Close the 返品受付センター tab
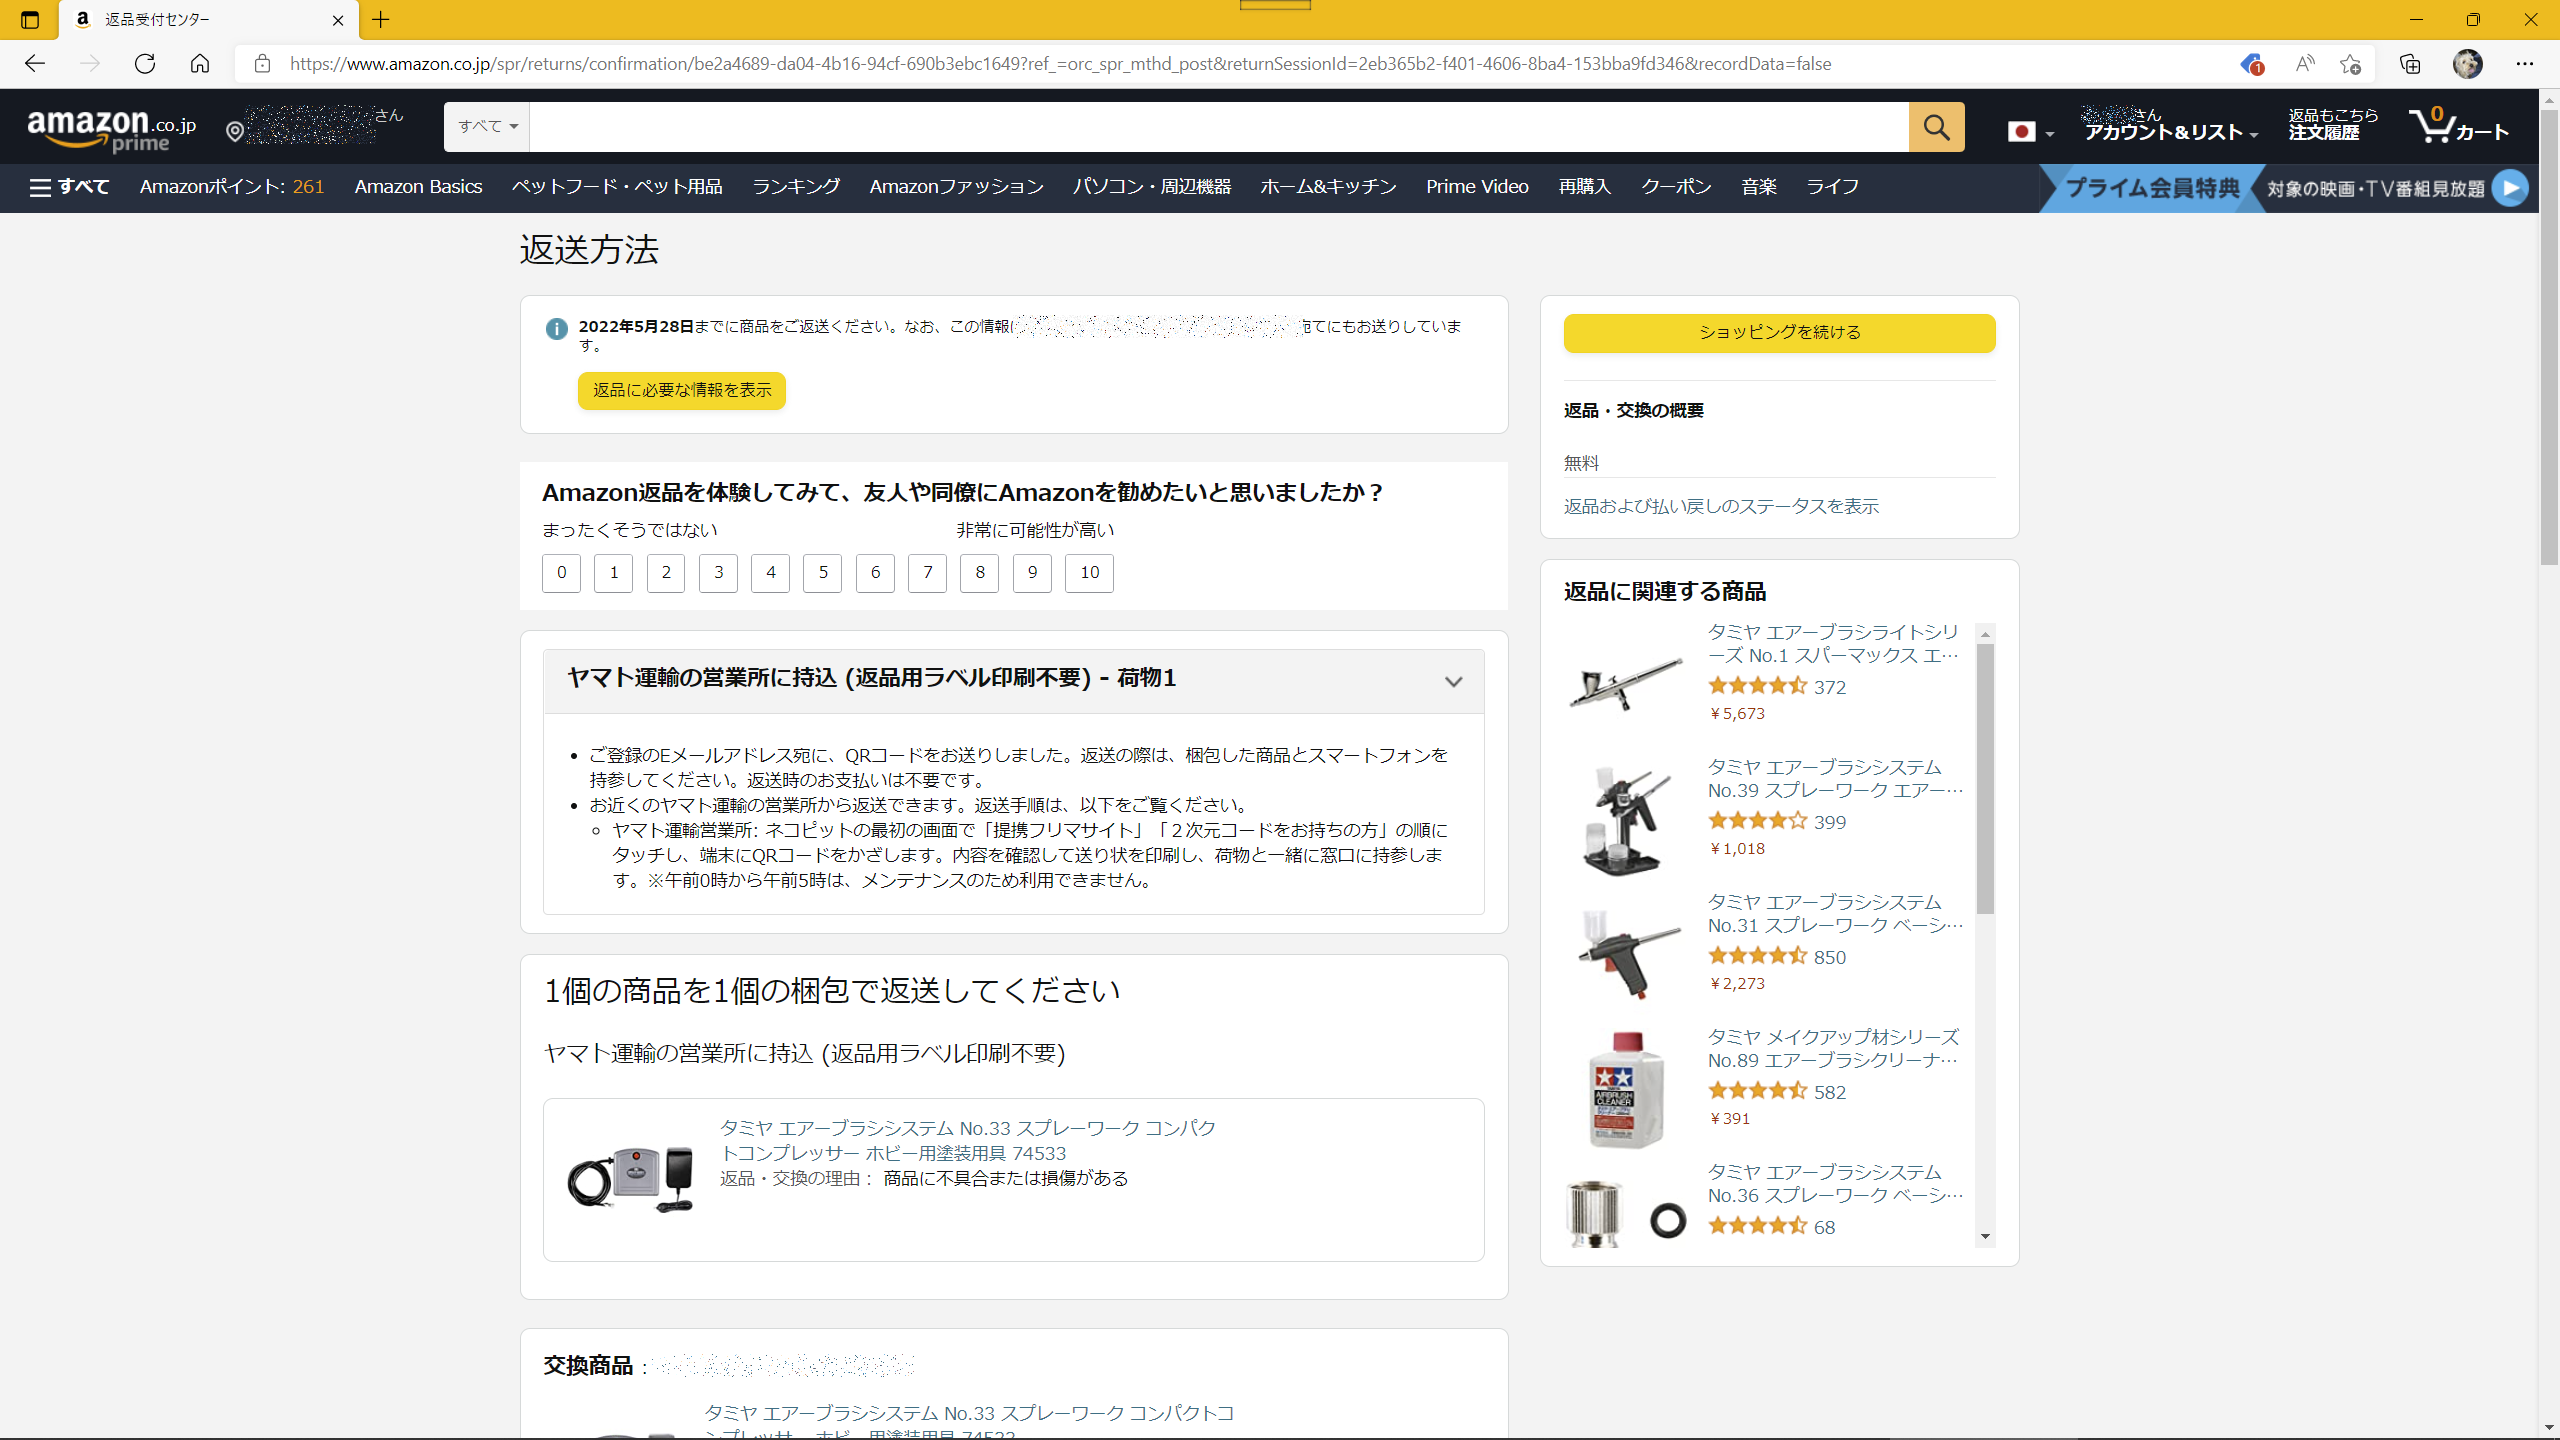The height and width of the screenshot is (1440, 2560). pos(338,20)
